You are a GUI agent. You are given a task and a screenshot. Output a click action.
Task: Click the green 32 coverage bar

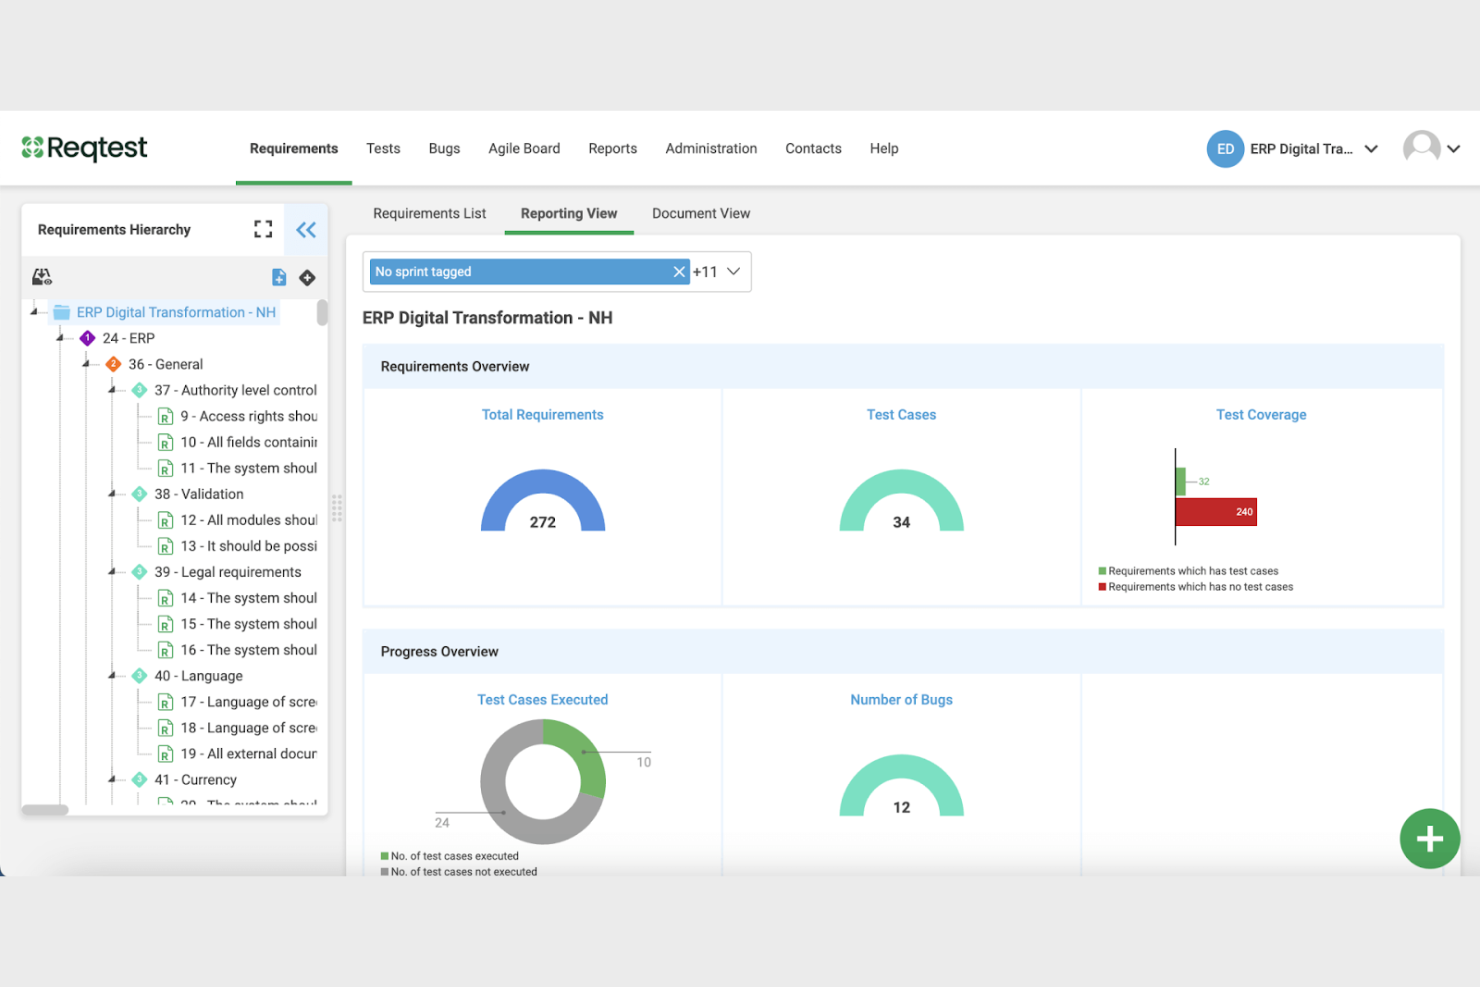pyautogui.click(x=1181, y=481)
